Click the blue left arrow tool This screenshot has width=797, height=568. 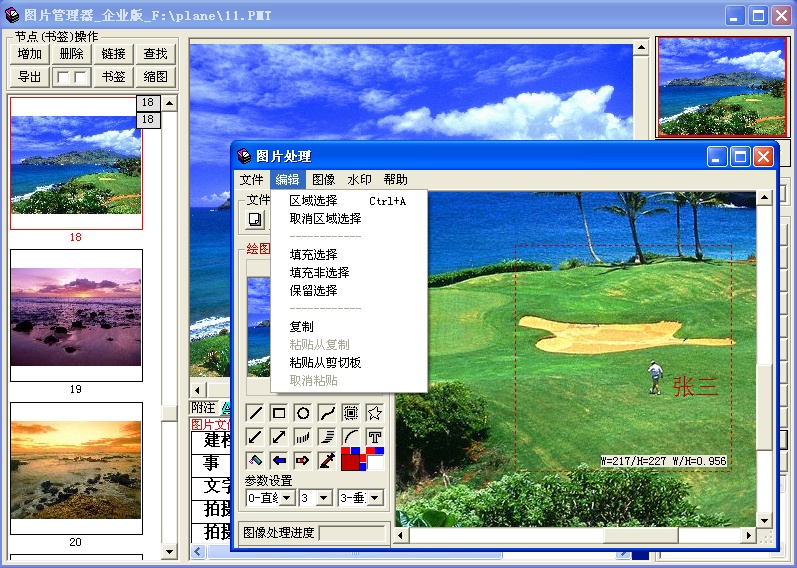(279, 461)
